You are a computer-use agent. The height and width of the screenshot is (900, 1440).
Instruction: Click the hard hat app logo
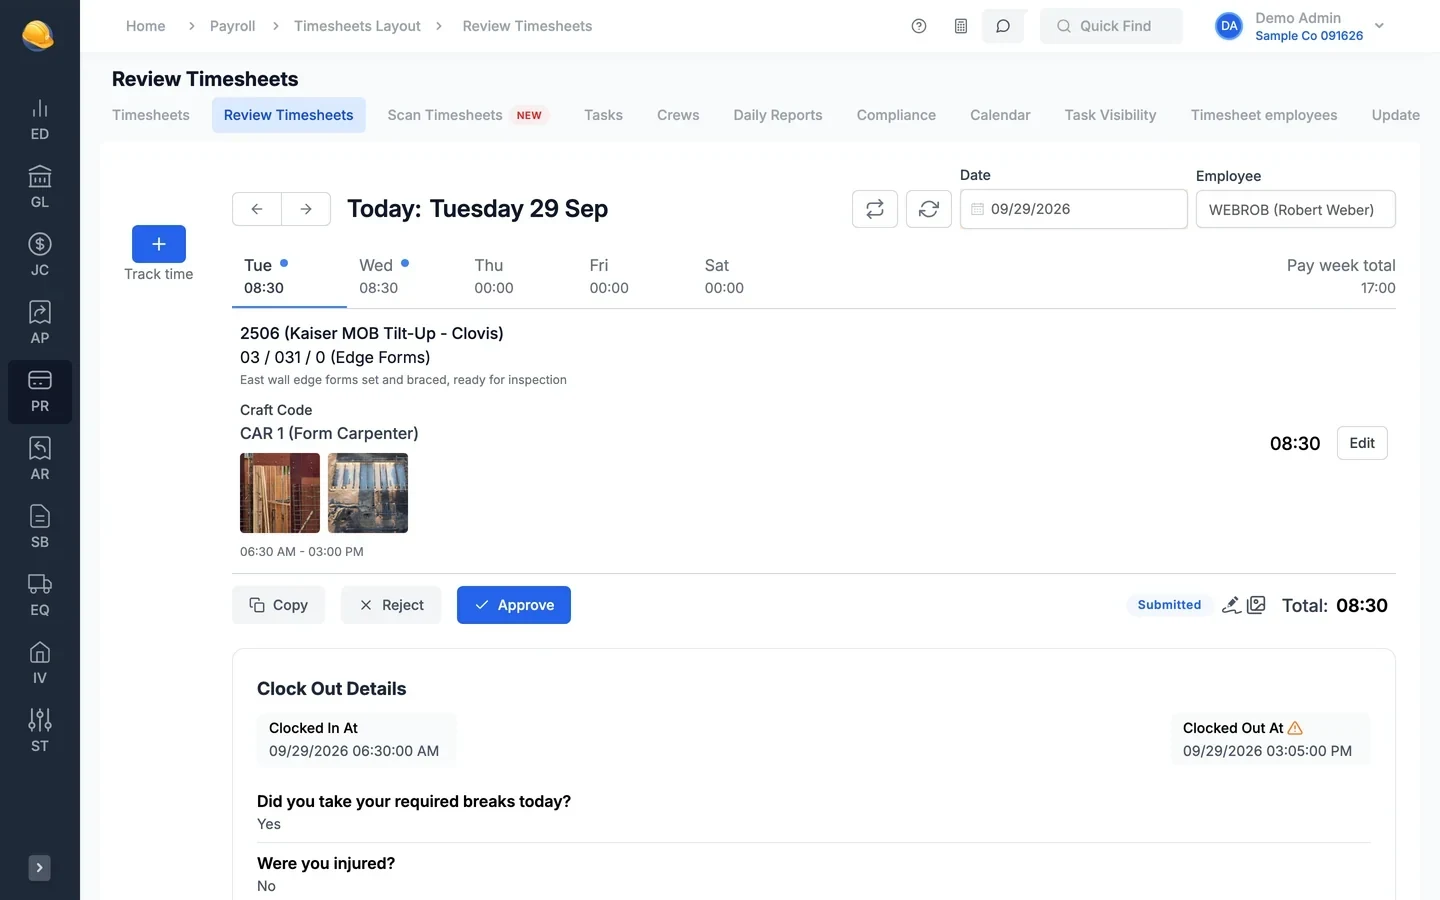pyautogui.click(x=38, y=35)
